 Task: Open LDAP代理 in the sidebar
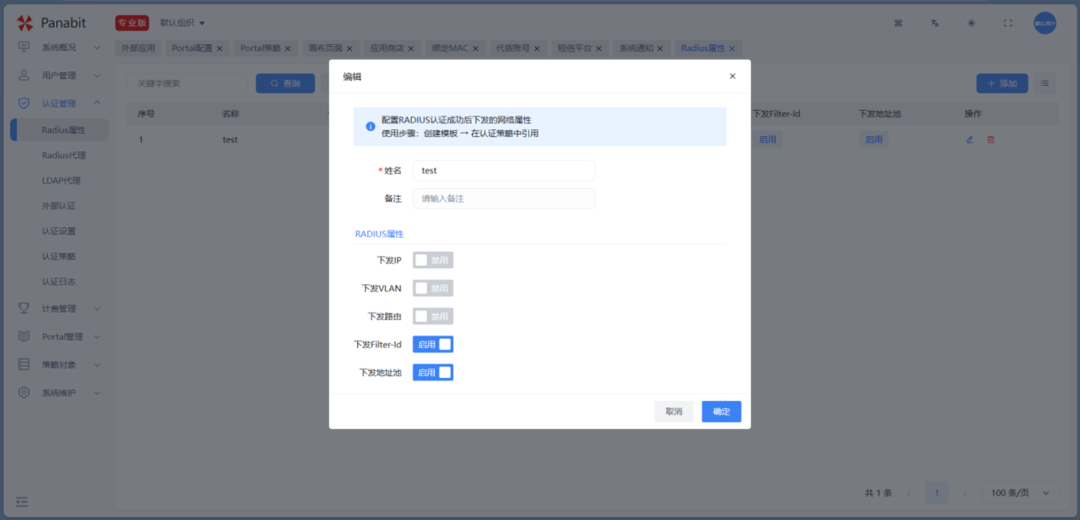click(61, 180)
